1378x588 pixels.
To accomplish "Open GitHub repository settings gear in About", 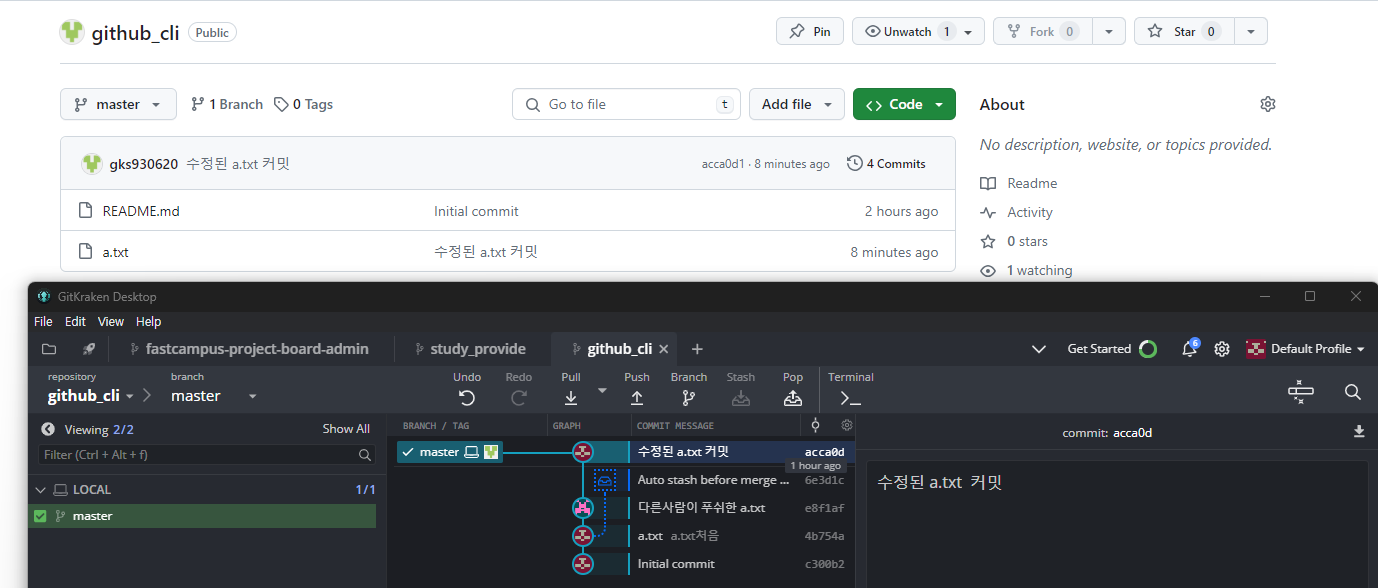I will coord(1268,104).
